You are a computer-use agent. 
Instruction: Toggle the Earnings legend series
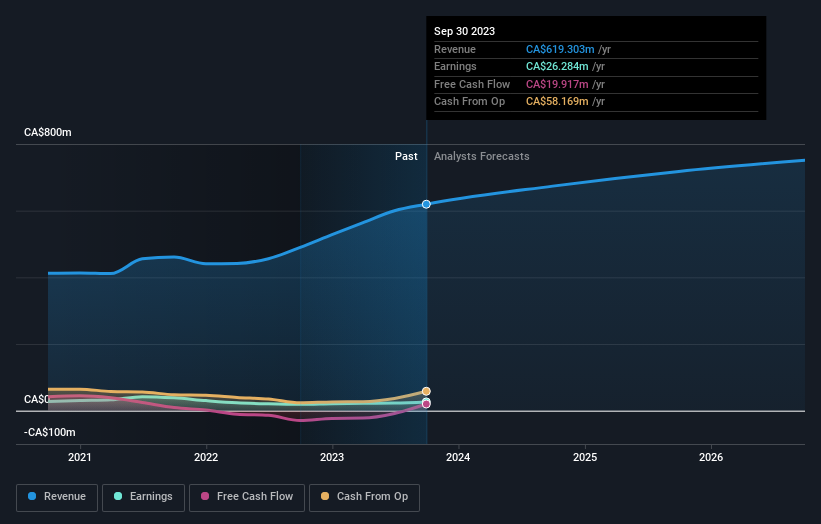143,497
